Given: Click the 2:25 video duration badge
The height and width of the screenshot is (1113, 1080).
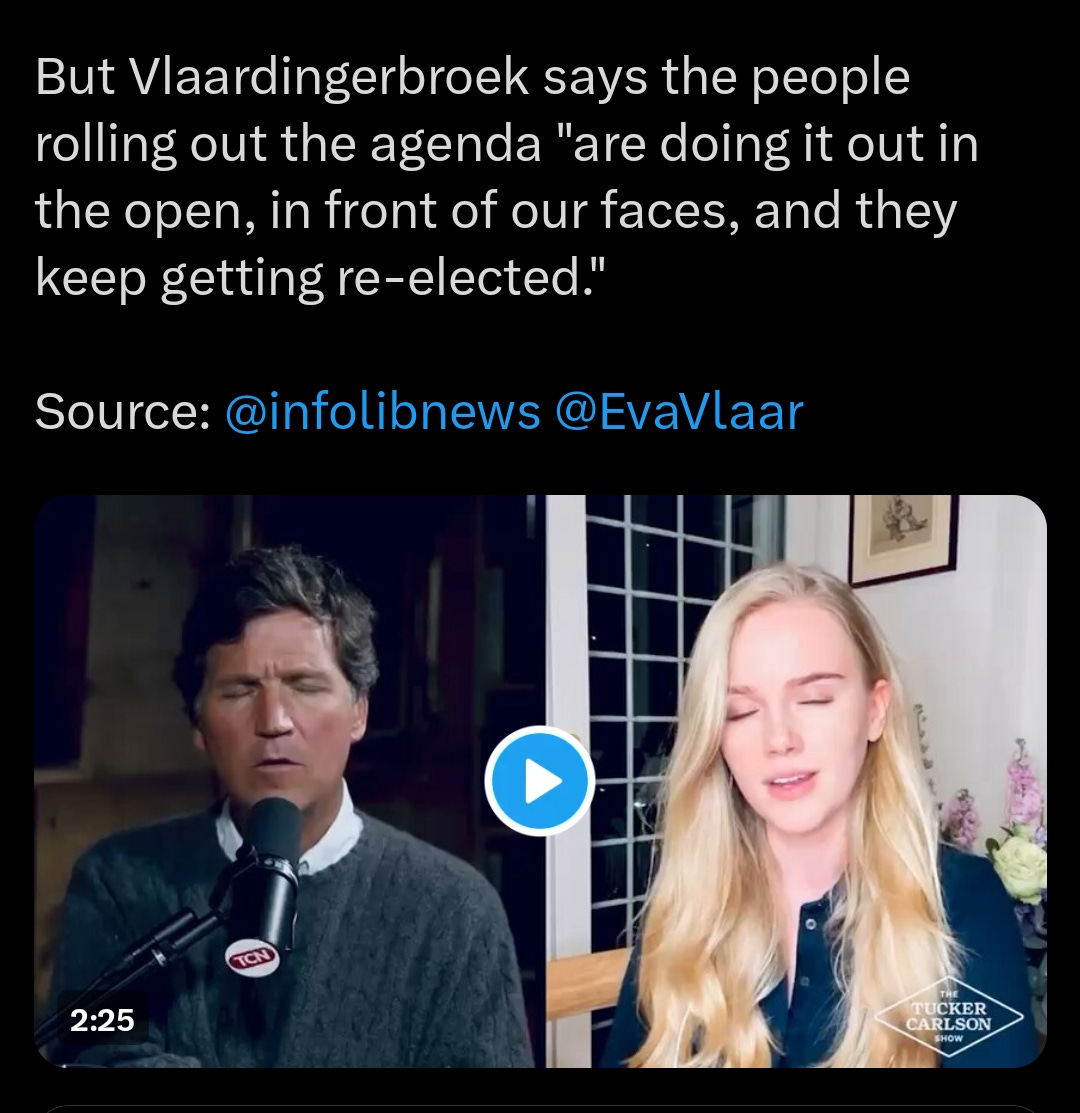Looking at the screenshot, I should [102, 1020].
